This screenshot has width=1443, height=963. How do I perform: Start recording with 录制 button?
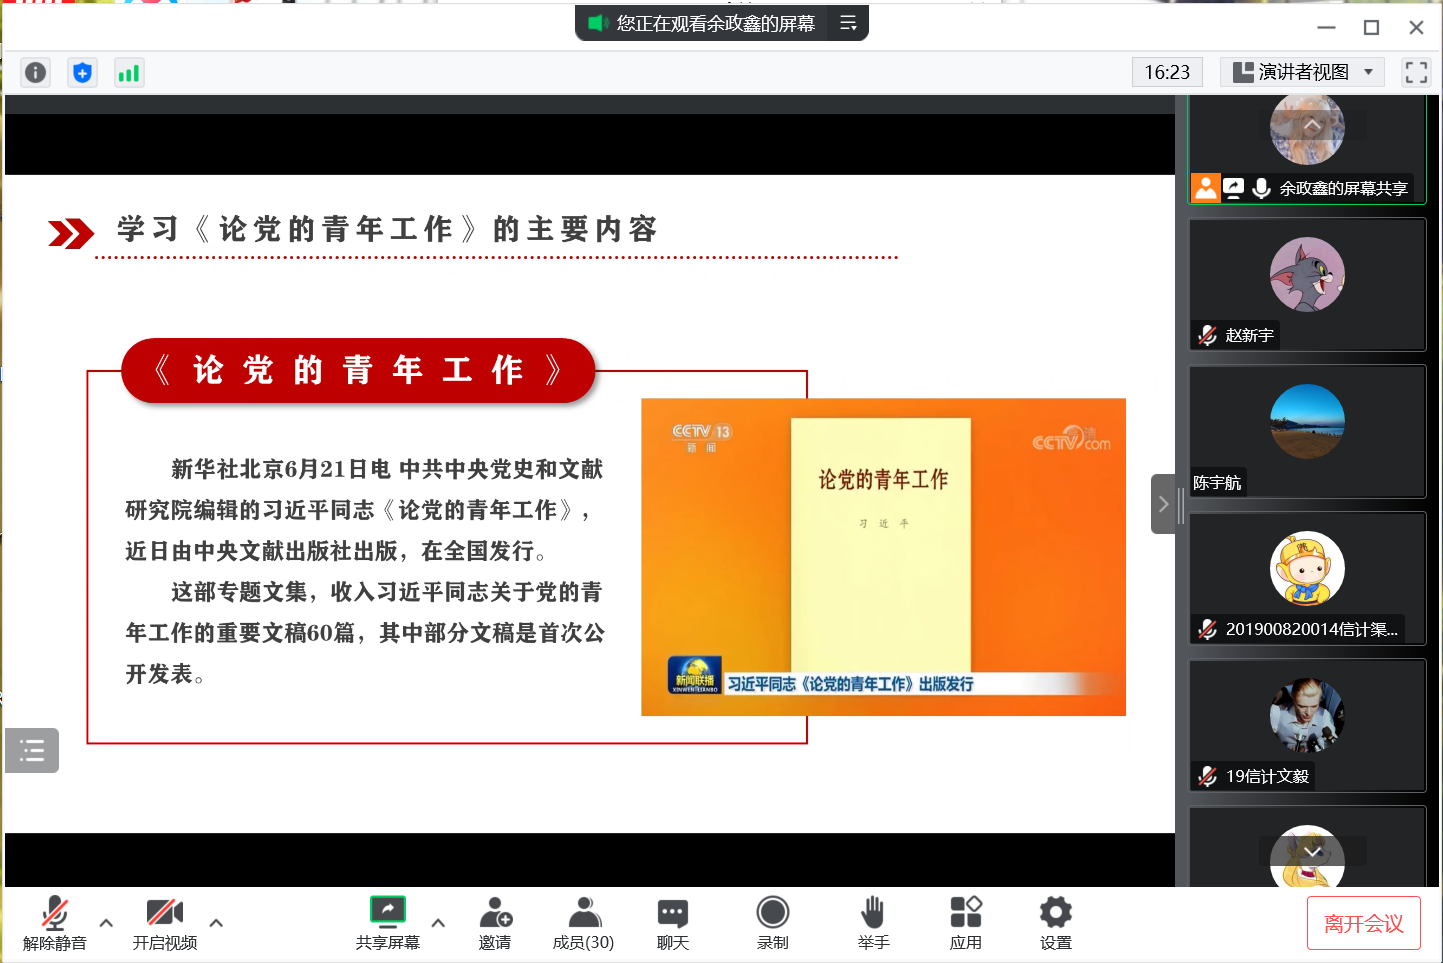(x=772, y=923)
